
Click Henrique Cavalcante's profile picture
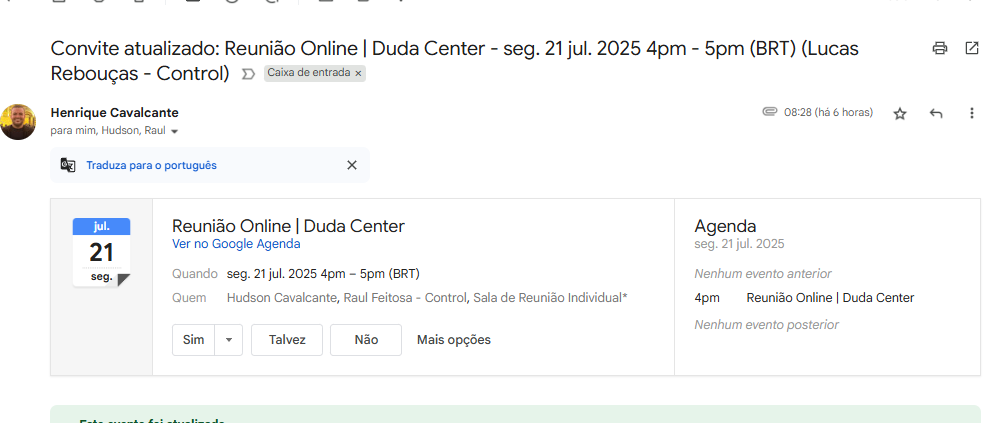pyautogui.click(x=18, y=121)
